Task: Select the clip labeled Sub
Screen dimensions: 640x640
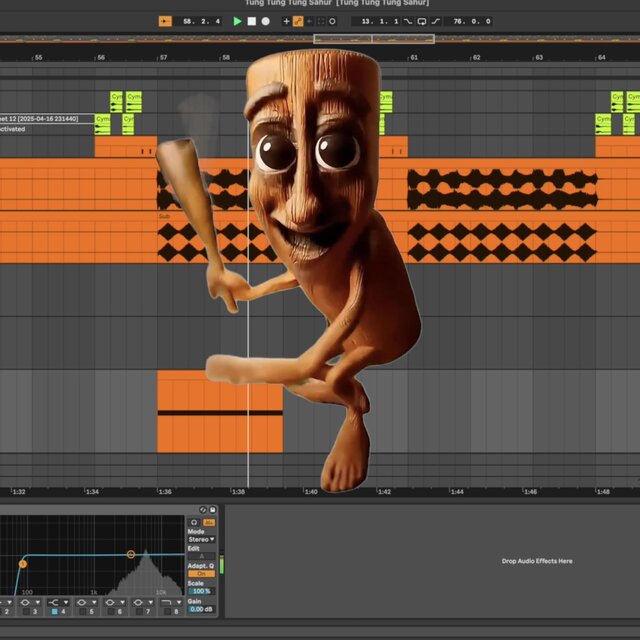Action: click(x=164, y=216)
